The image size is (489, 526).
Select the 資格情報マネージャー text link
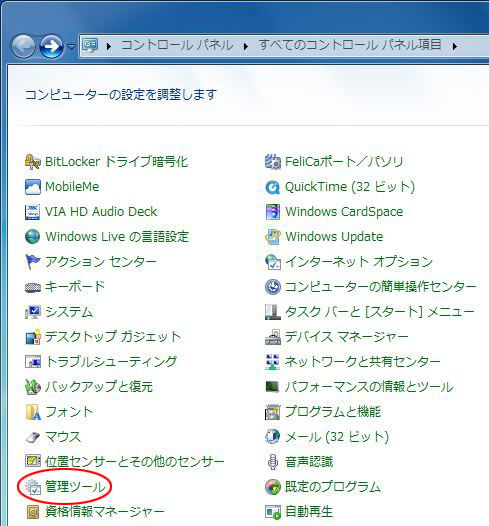(x=105, y=512)
